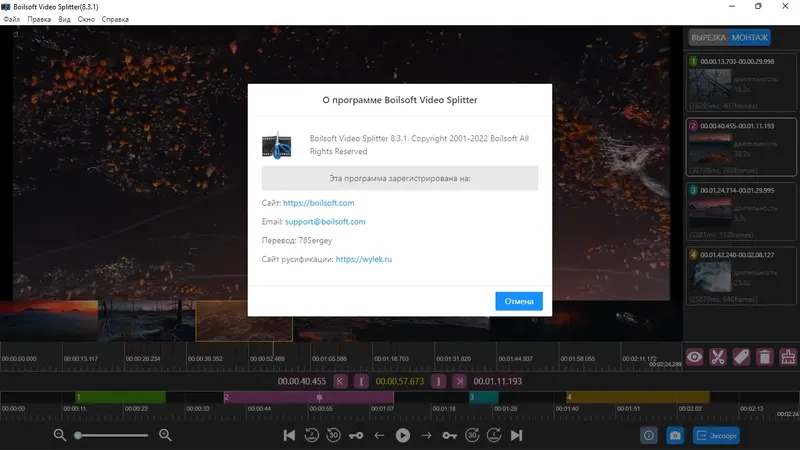Click the lower ruler mark 00:01:40

point(567,409)
